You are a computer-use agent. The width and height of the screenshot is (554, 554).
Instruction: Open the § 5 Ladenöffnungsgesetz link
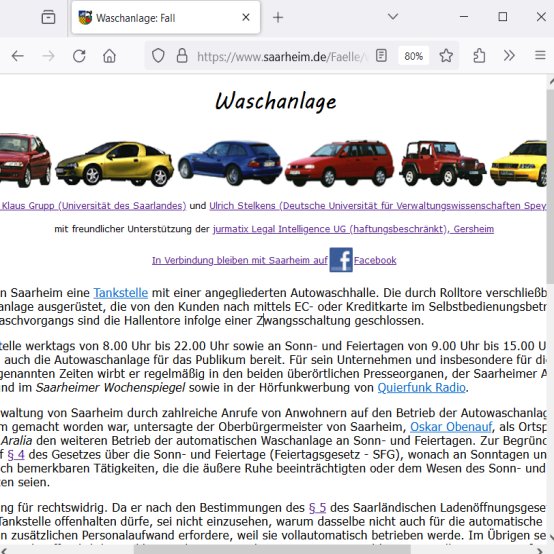pyautogui.click(x=317, y=508)
